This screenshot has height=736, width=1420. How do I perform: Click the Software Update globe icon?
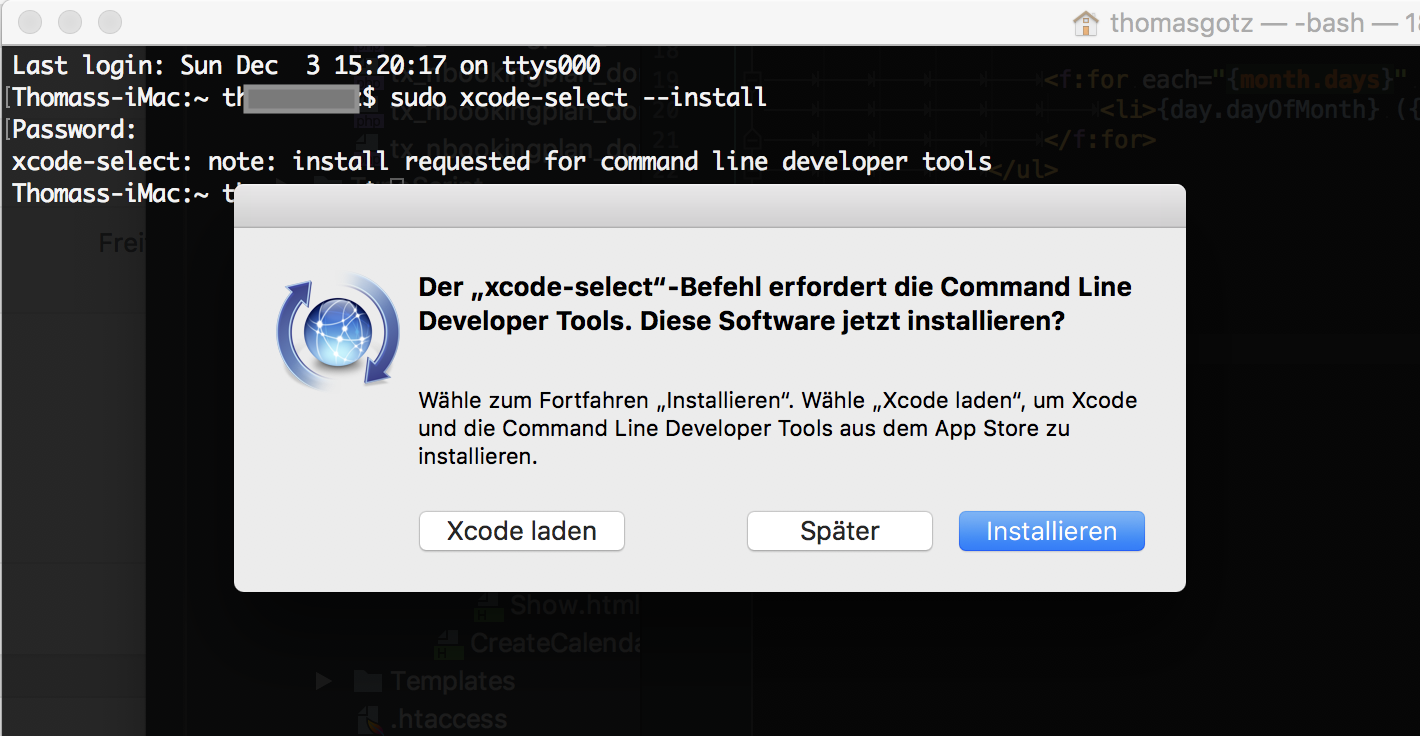[x=338, y=333]
